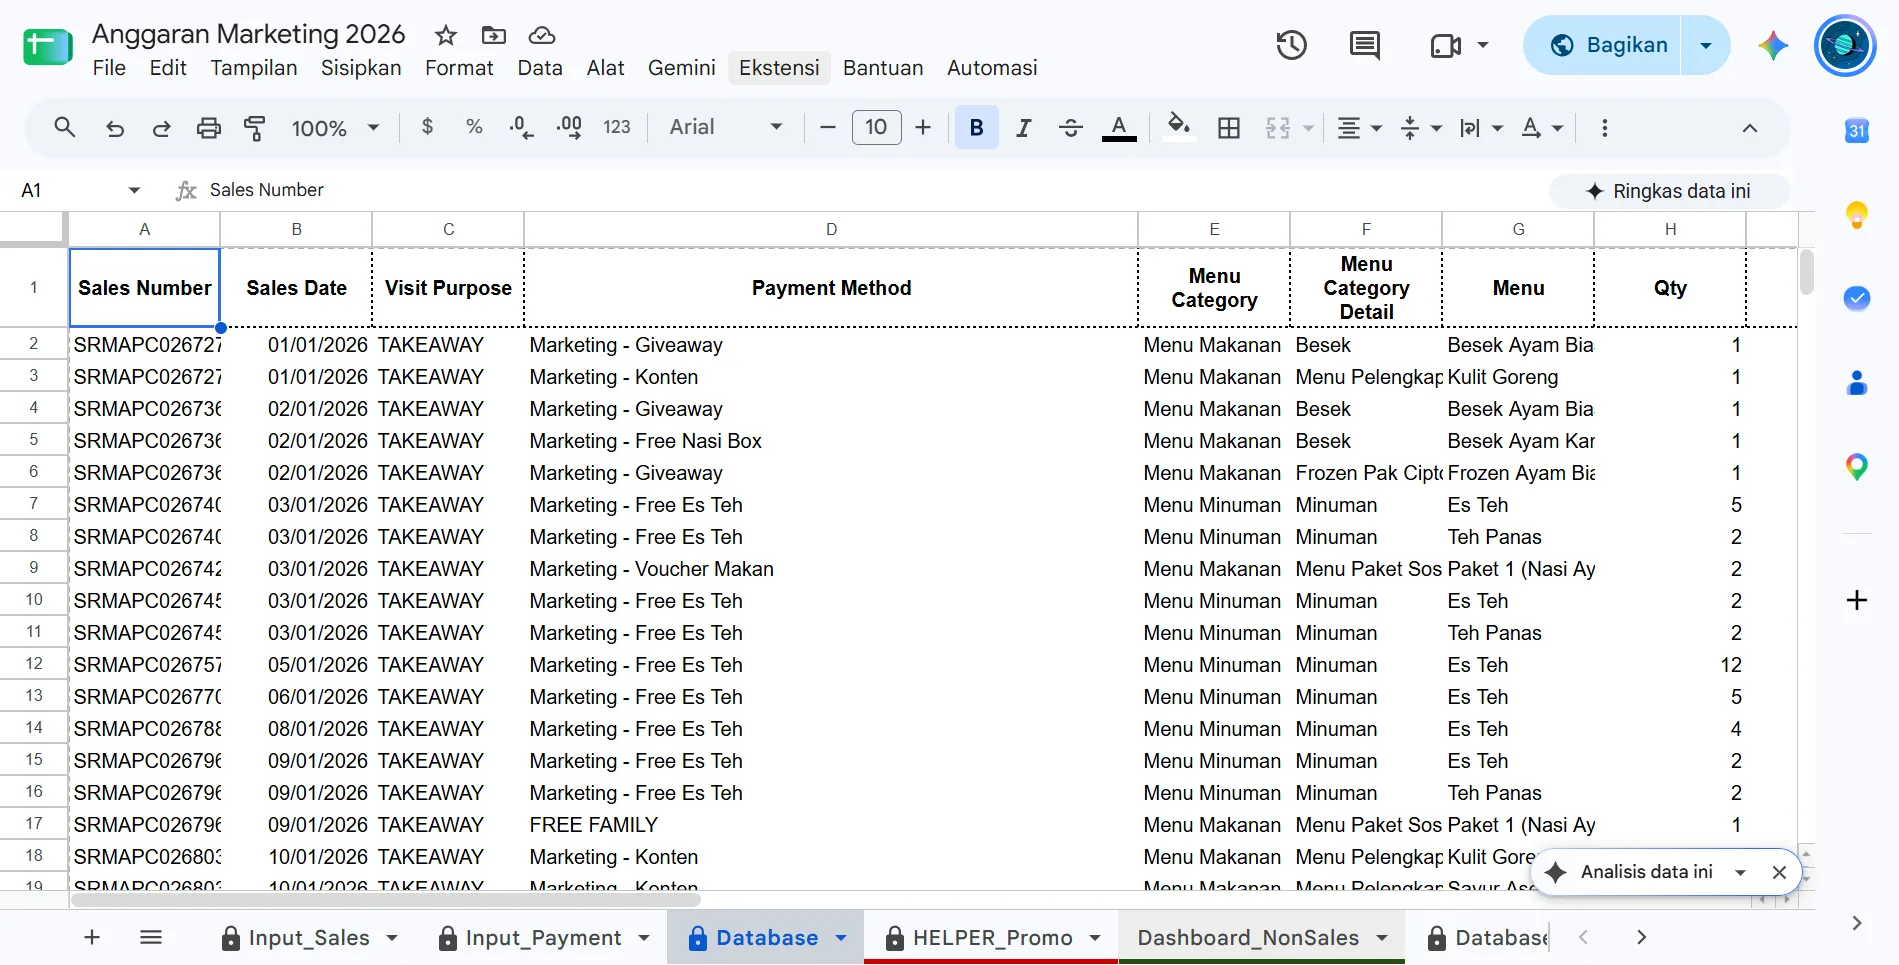Expand the Database sheet tab menu arrow
Screen dimensions: 1899x965
coord(841,938)
